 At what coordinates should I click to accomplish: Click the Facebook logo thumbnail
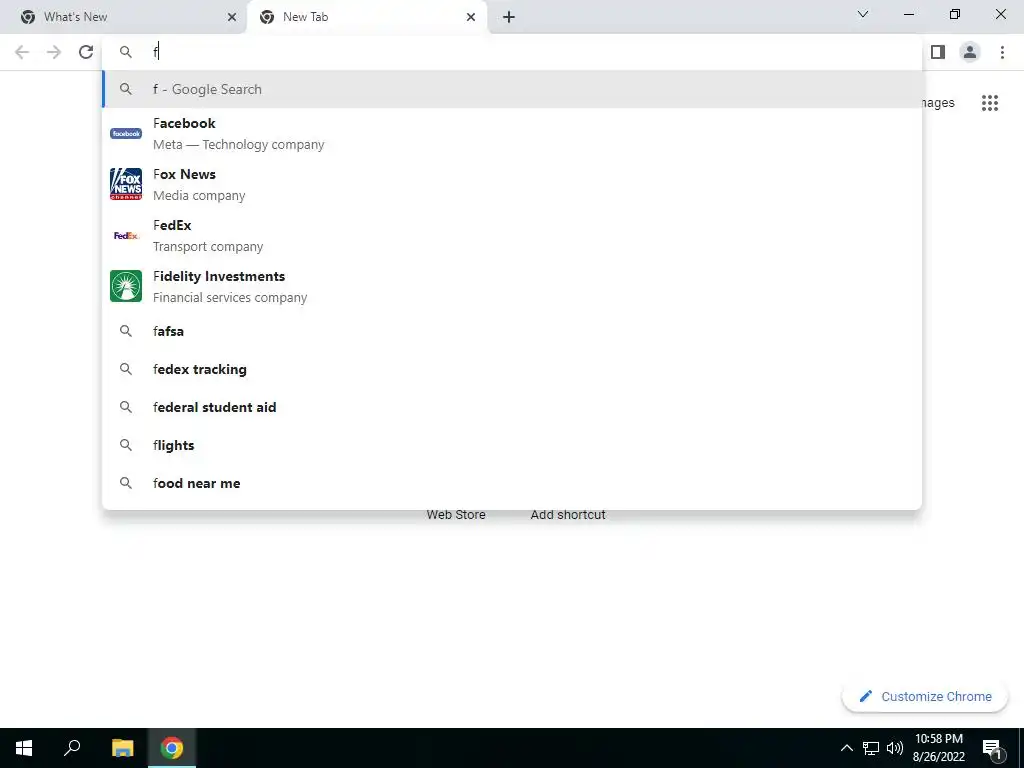tap(126, 133)
